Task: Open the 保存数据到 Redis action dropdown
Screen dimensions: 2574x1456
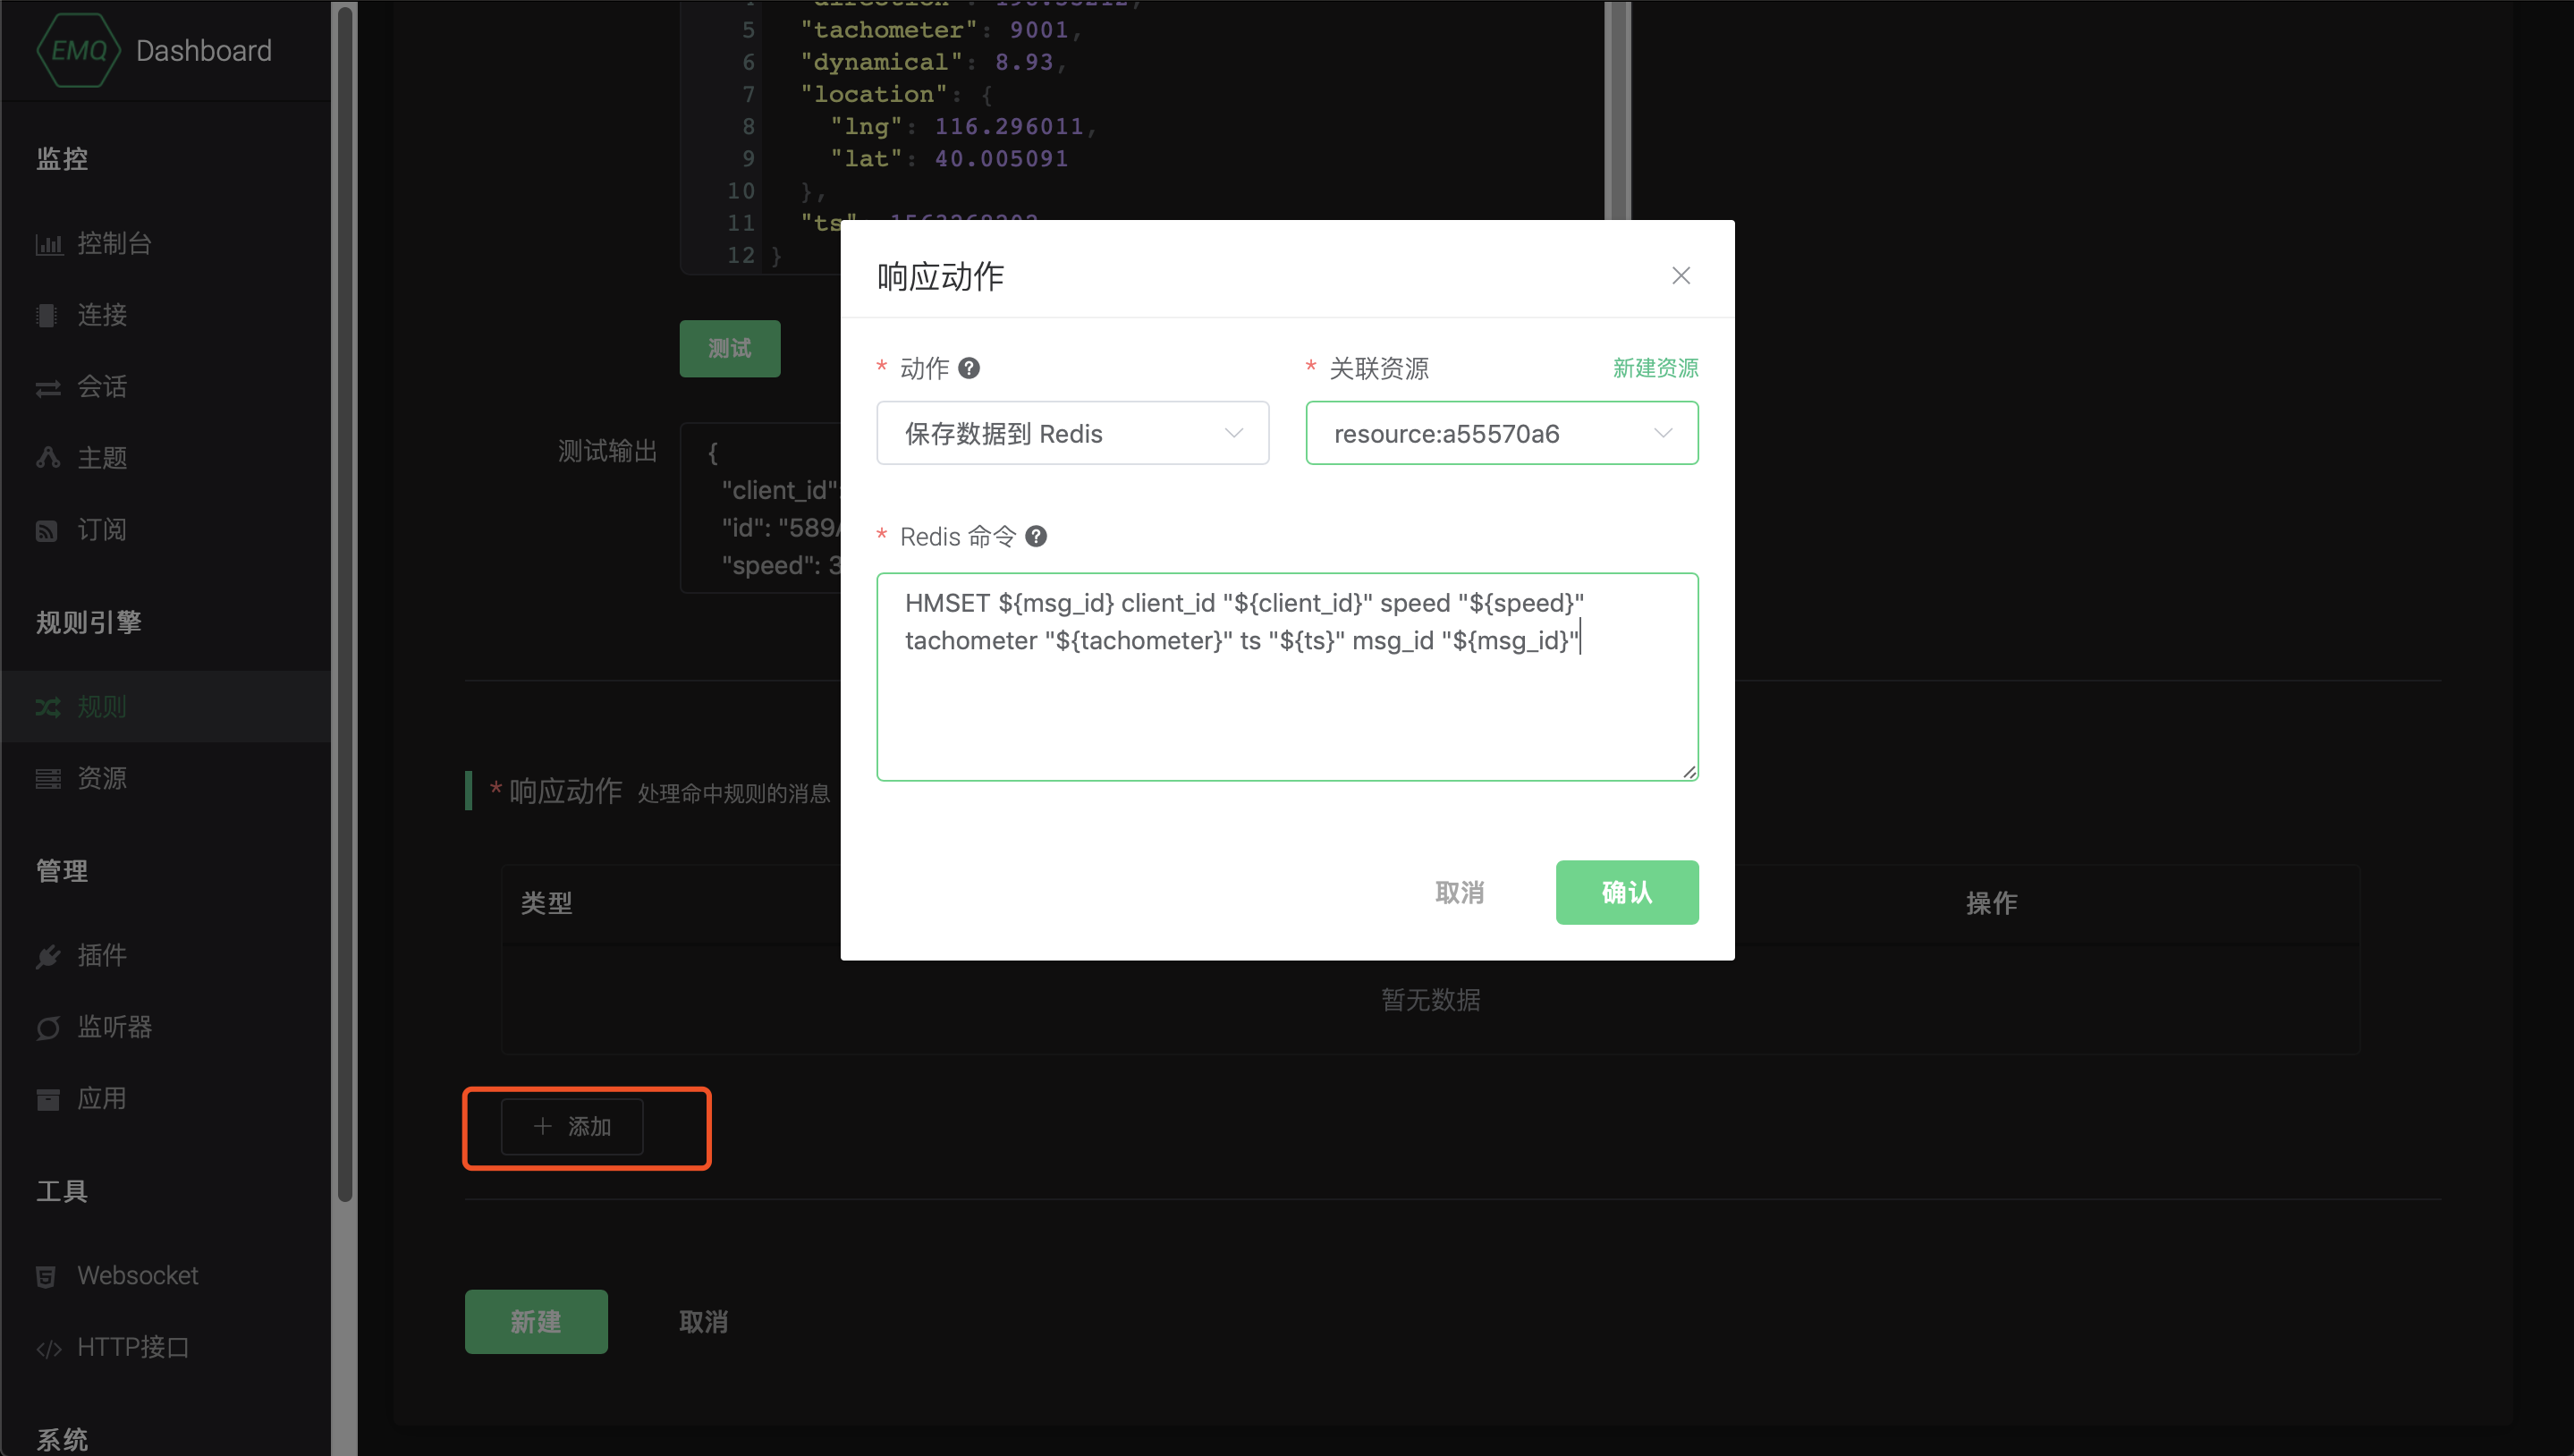Action: click(1071, 433)
